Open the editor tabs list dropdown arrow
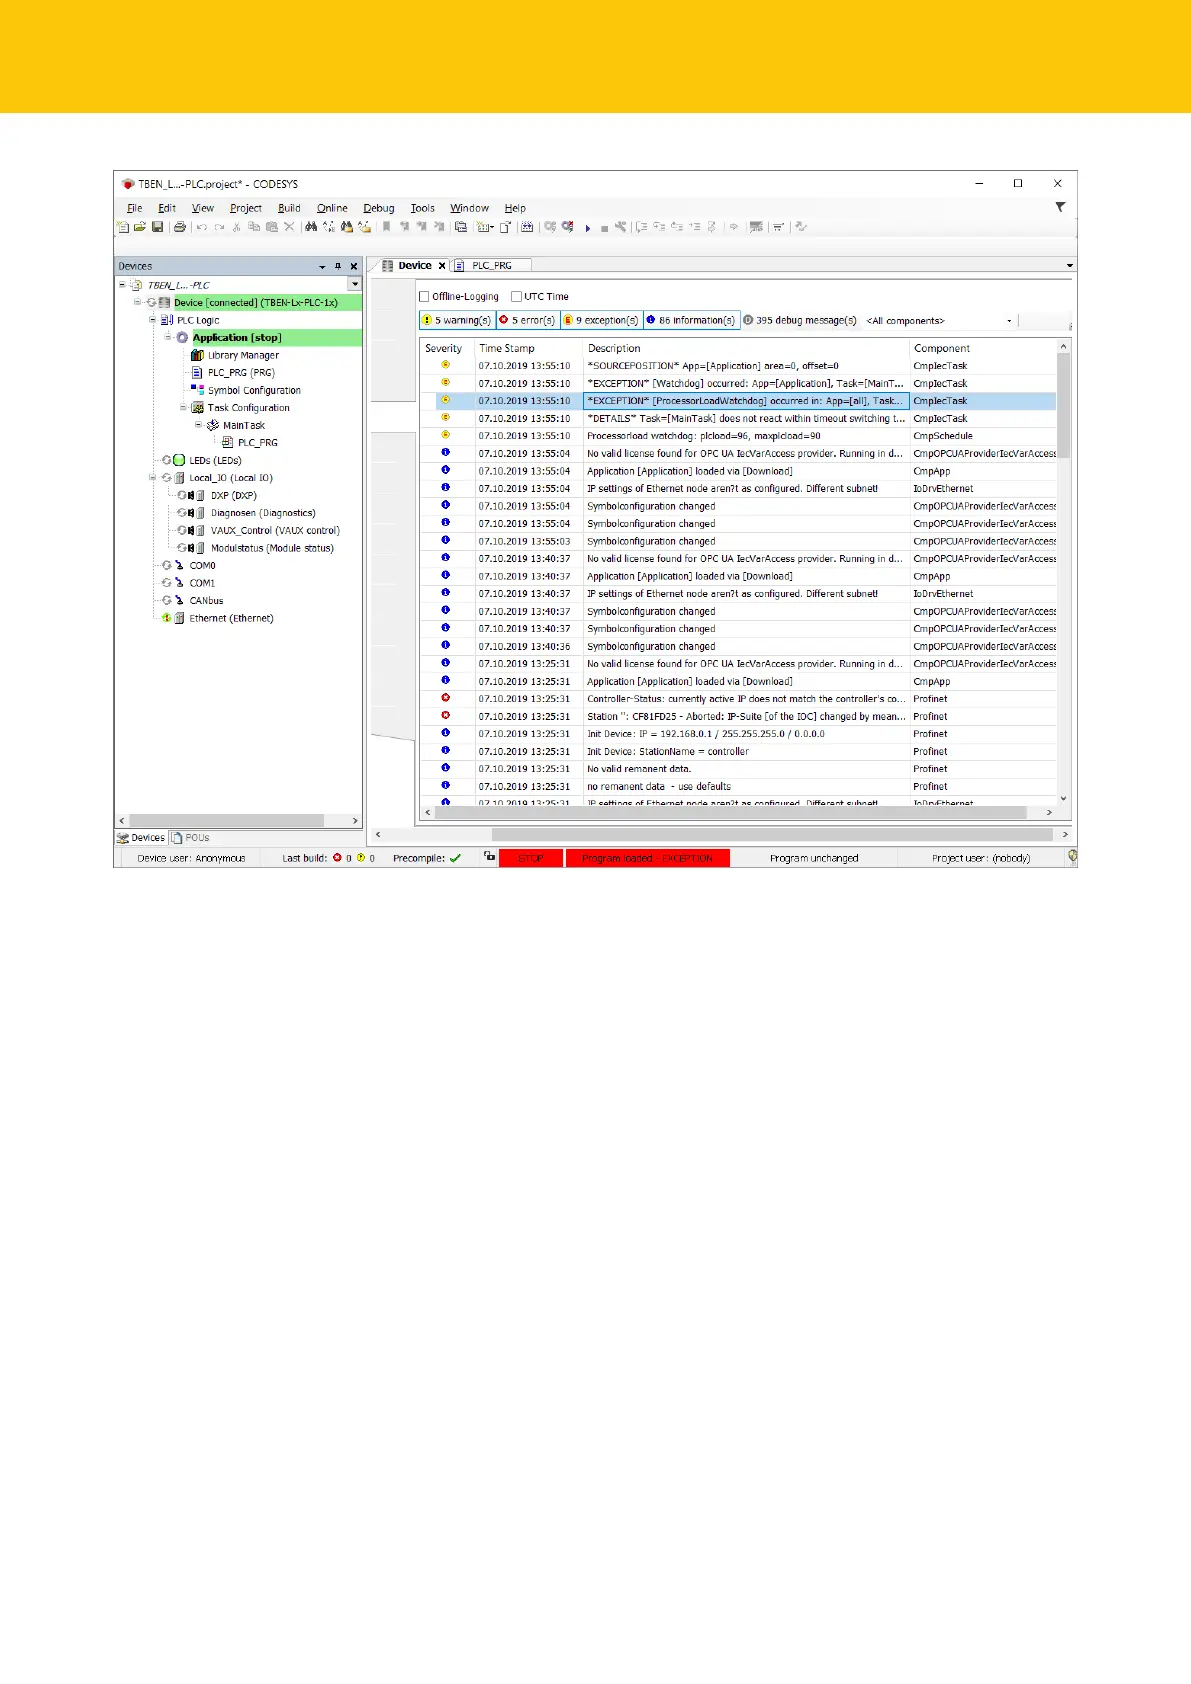Screen dimensions: 1191x1684 (1069, 266)
